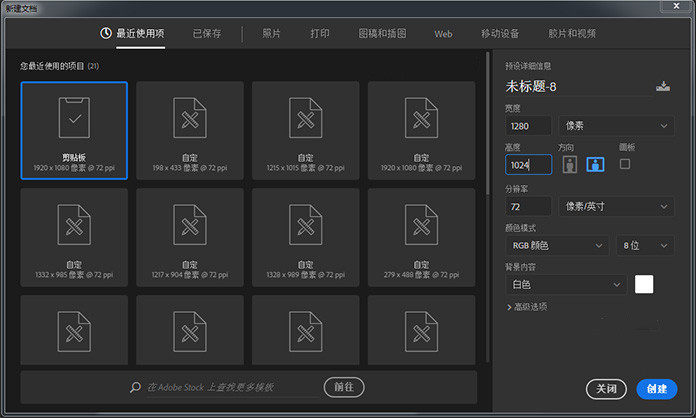
Task: Choose the custom 1215 x 1015 preset
Action: point(306,130)
